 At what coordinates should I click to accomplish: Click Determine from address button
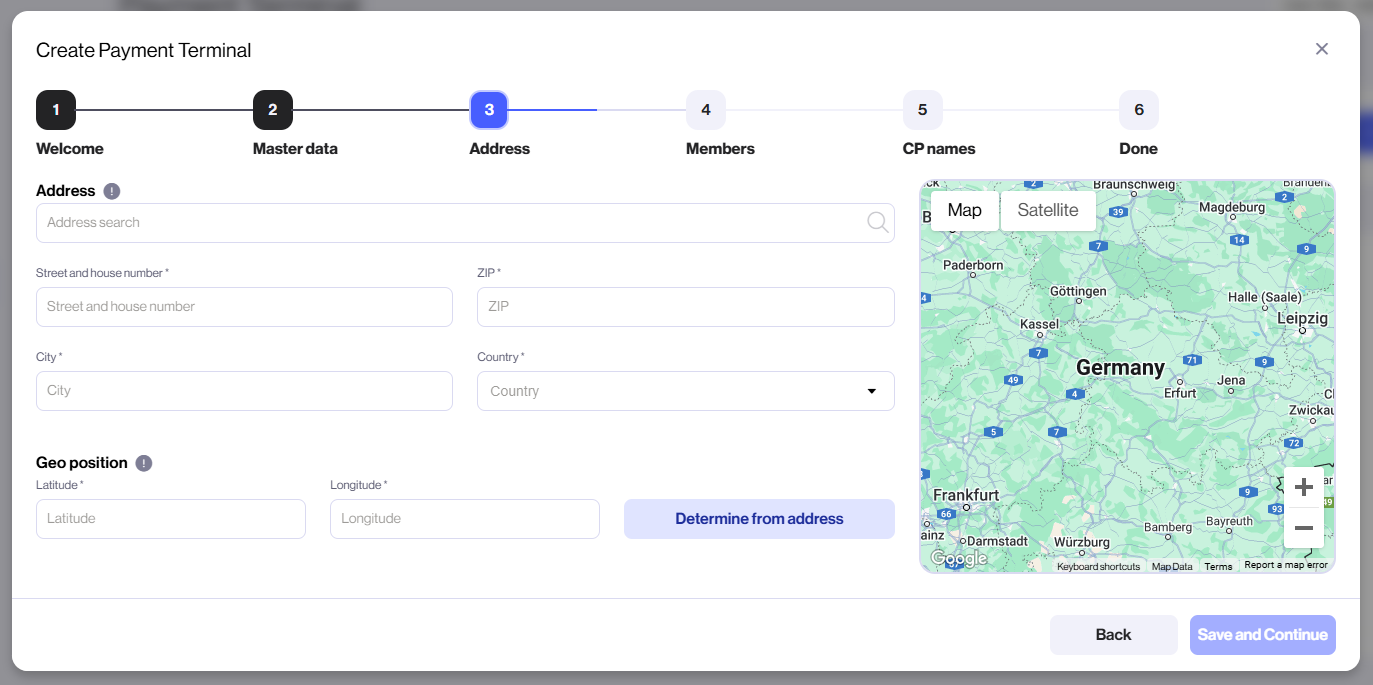point(759,518)
